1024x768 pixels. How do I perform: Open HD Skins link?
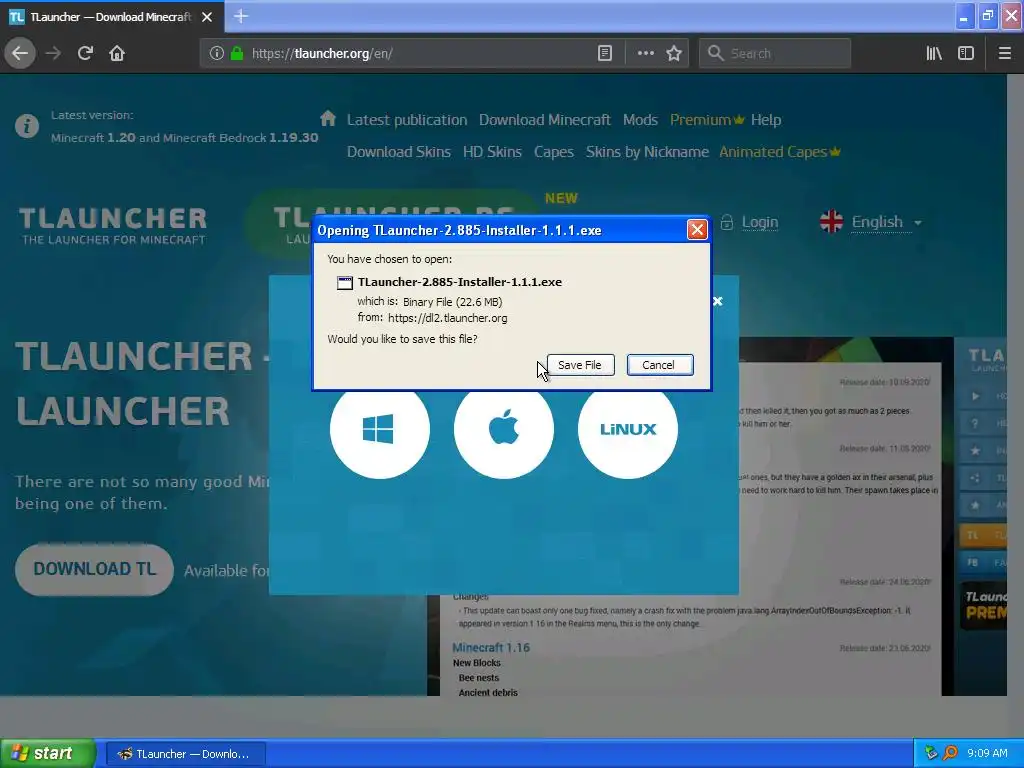click(492, 152)
